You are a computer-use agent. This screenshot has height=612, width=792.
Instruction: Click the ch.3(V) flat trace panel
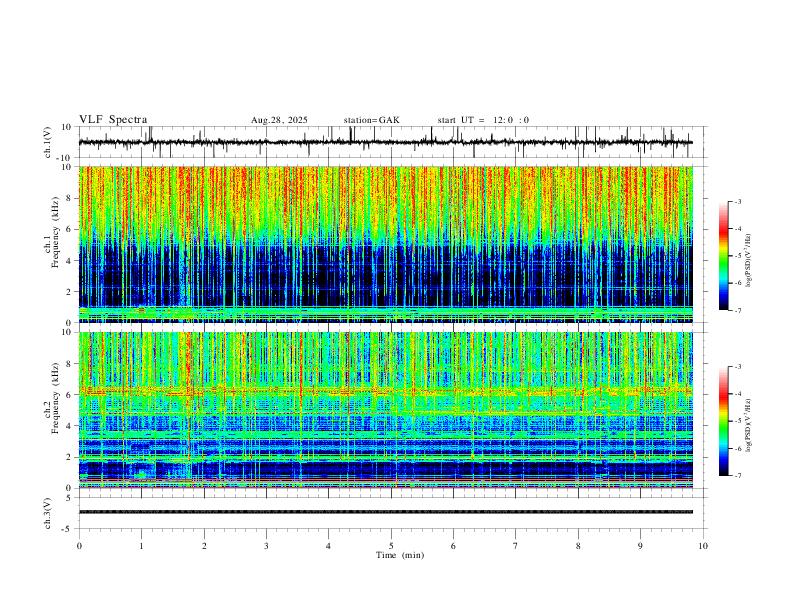click(392, 513)
